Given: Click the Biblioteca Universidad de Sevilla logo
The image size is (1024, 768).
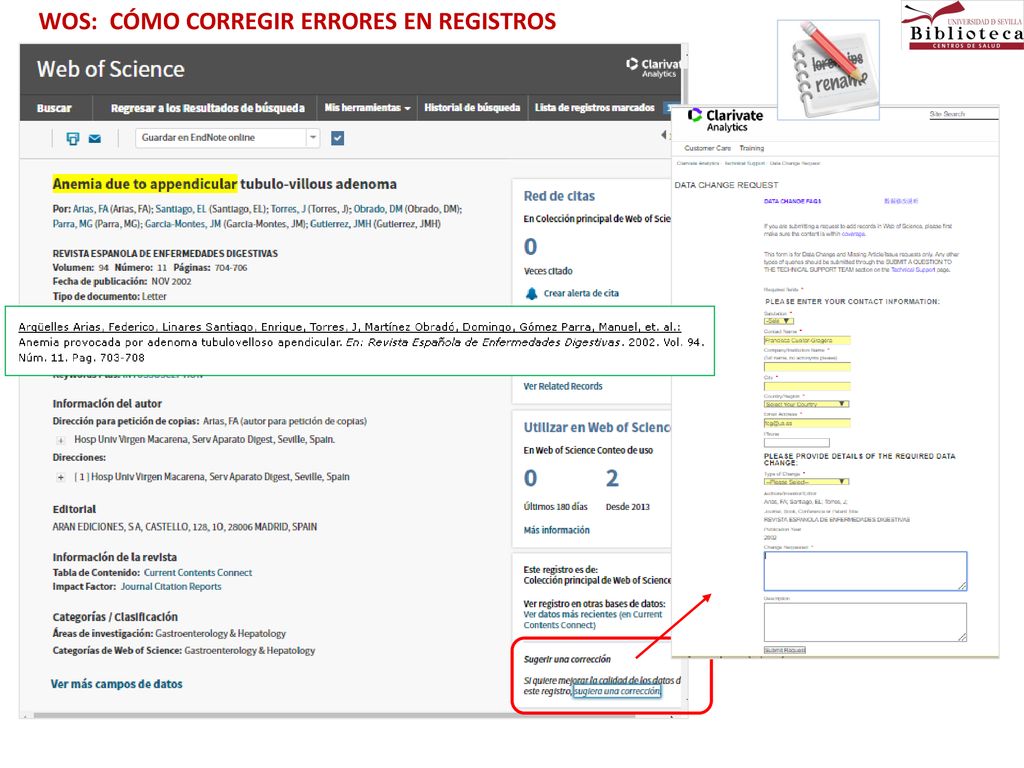Looking at the screenshot, I should coord(961,26).
